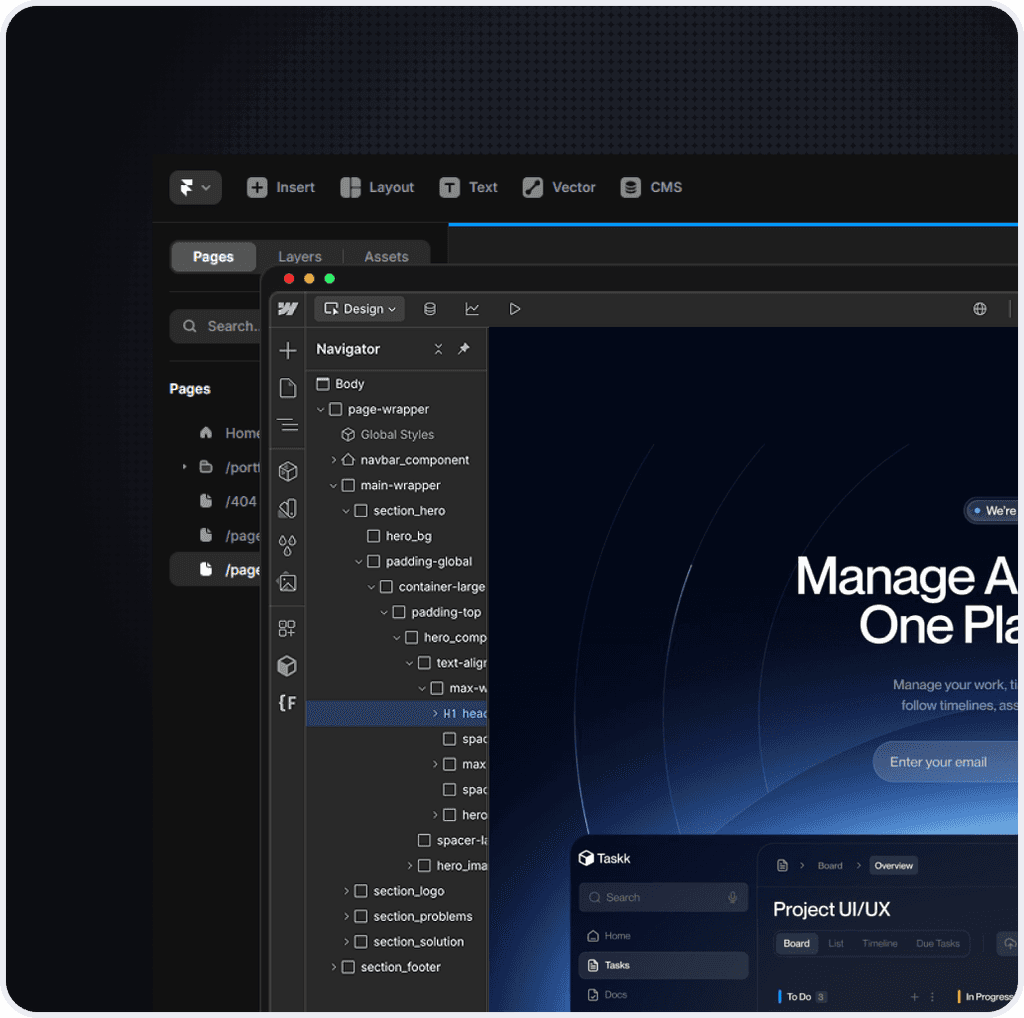Image resolution: width=1024 pixels, height=1018 pixels.
Task: Click the Insert plus icon in Framer
Action: coord(257,187)
